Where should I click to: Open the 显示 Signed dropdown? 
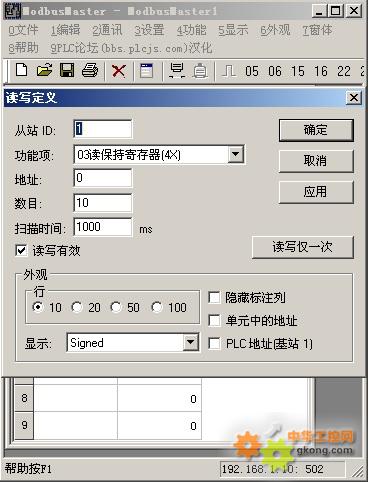tap(190, 342)
